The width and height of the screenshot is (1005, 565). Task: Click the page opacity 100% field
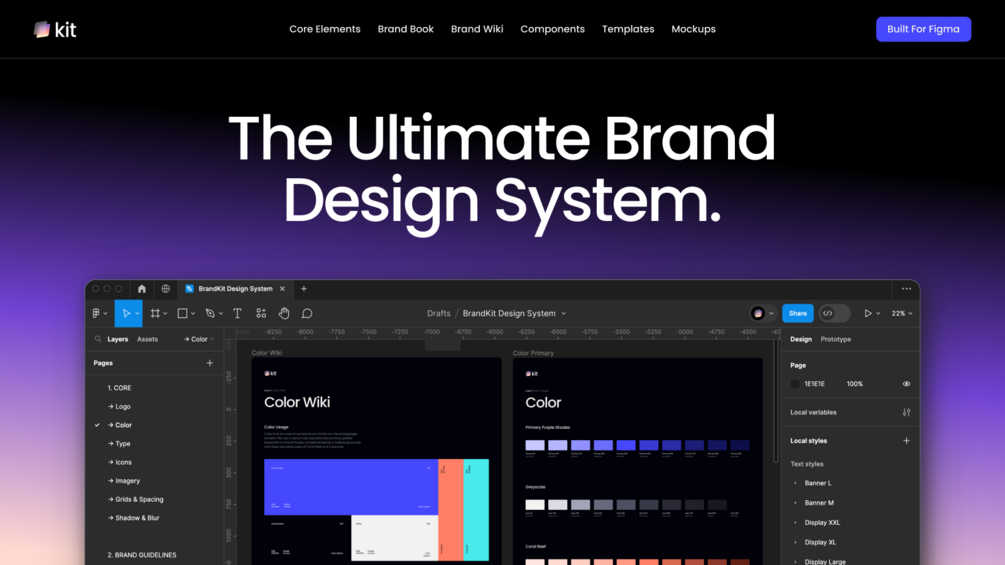pyautogui.click(x=854, y=384)
